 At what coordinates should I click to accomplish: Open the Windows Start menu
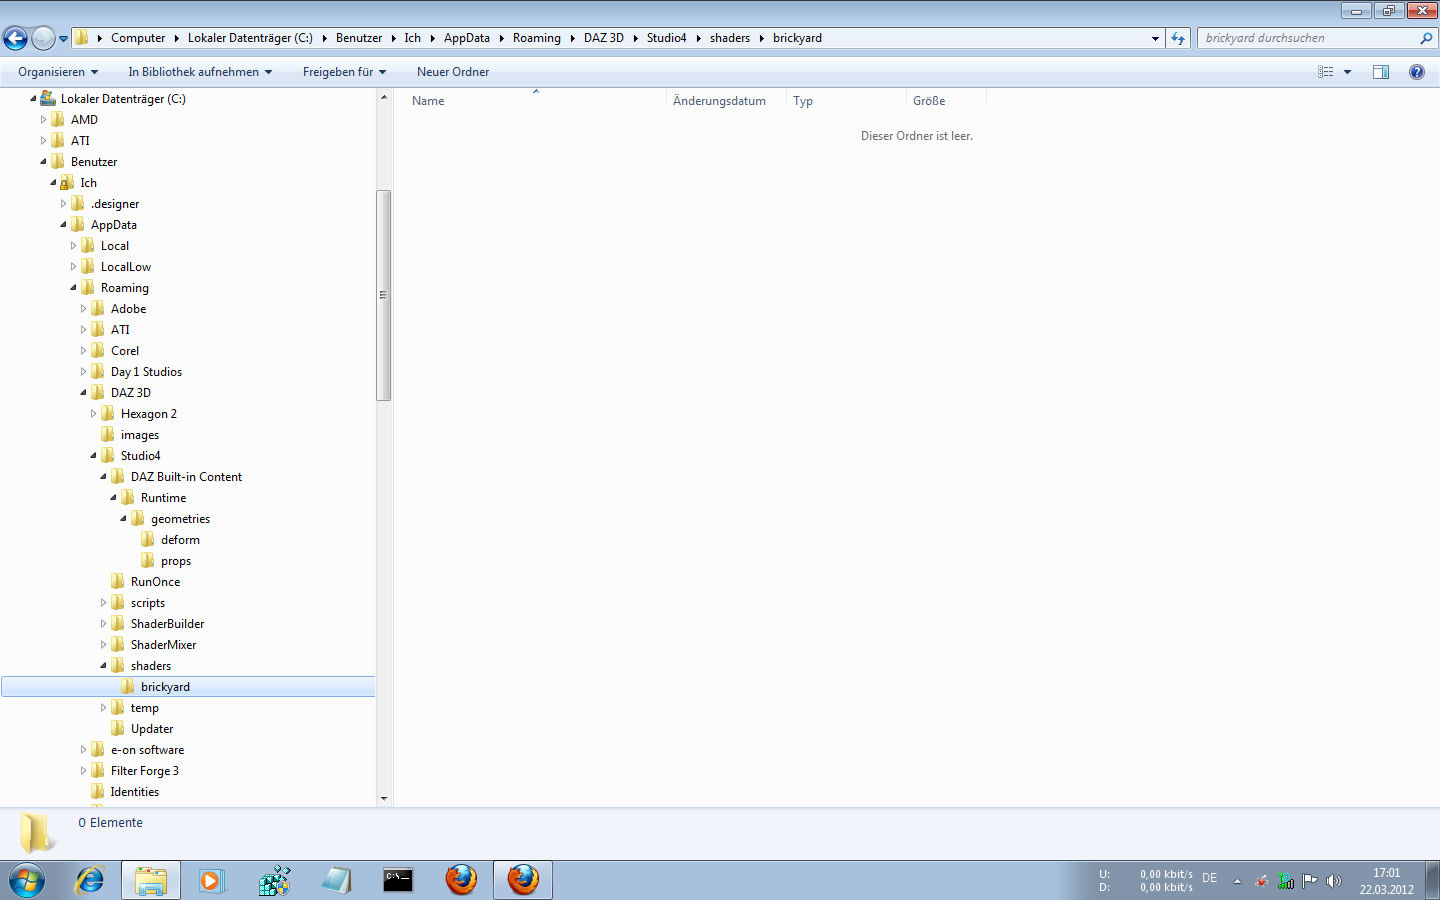tap(27, 881)
